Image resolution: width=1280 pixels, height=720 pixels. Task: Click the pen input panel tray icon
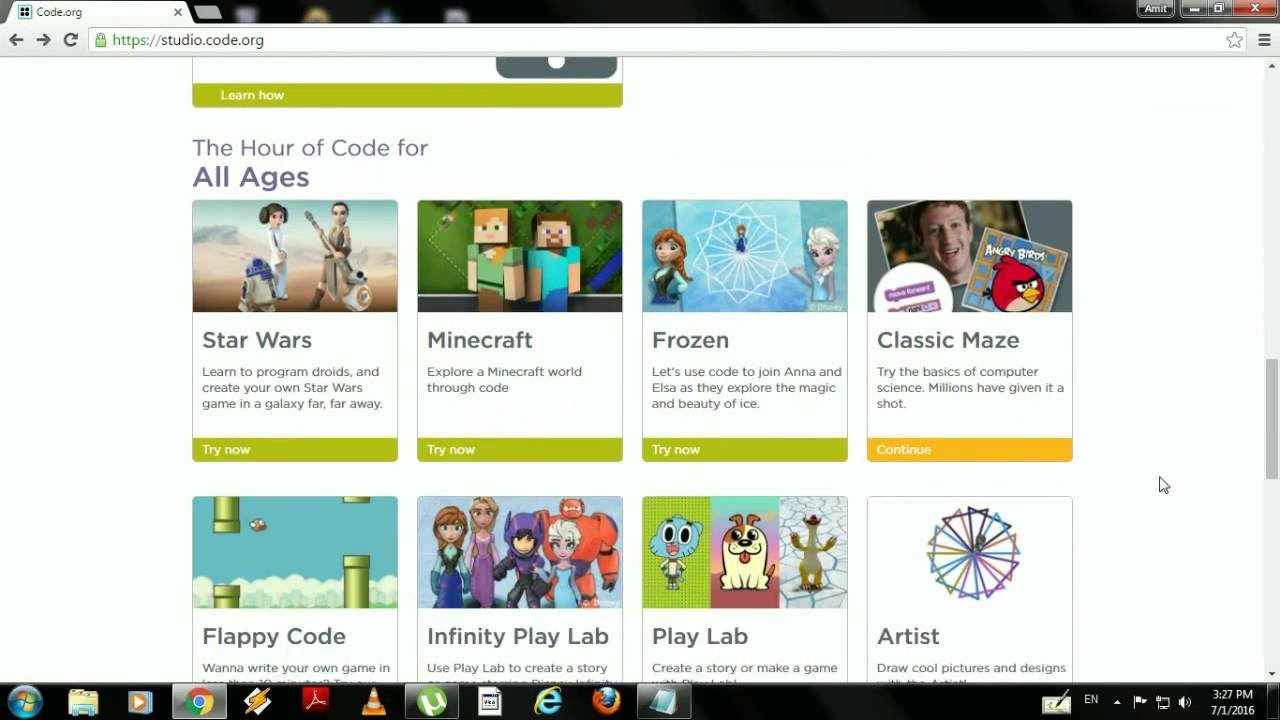point(1057,703)
